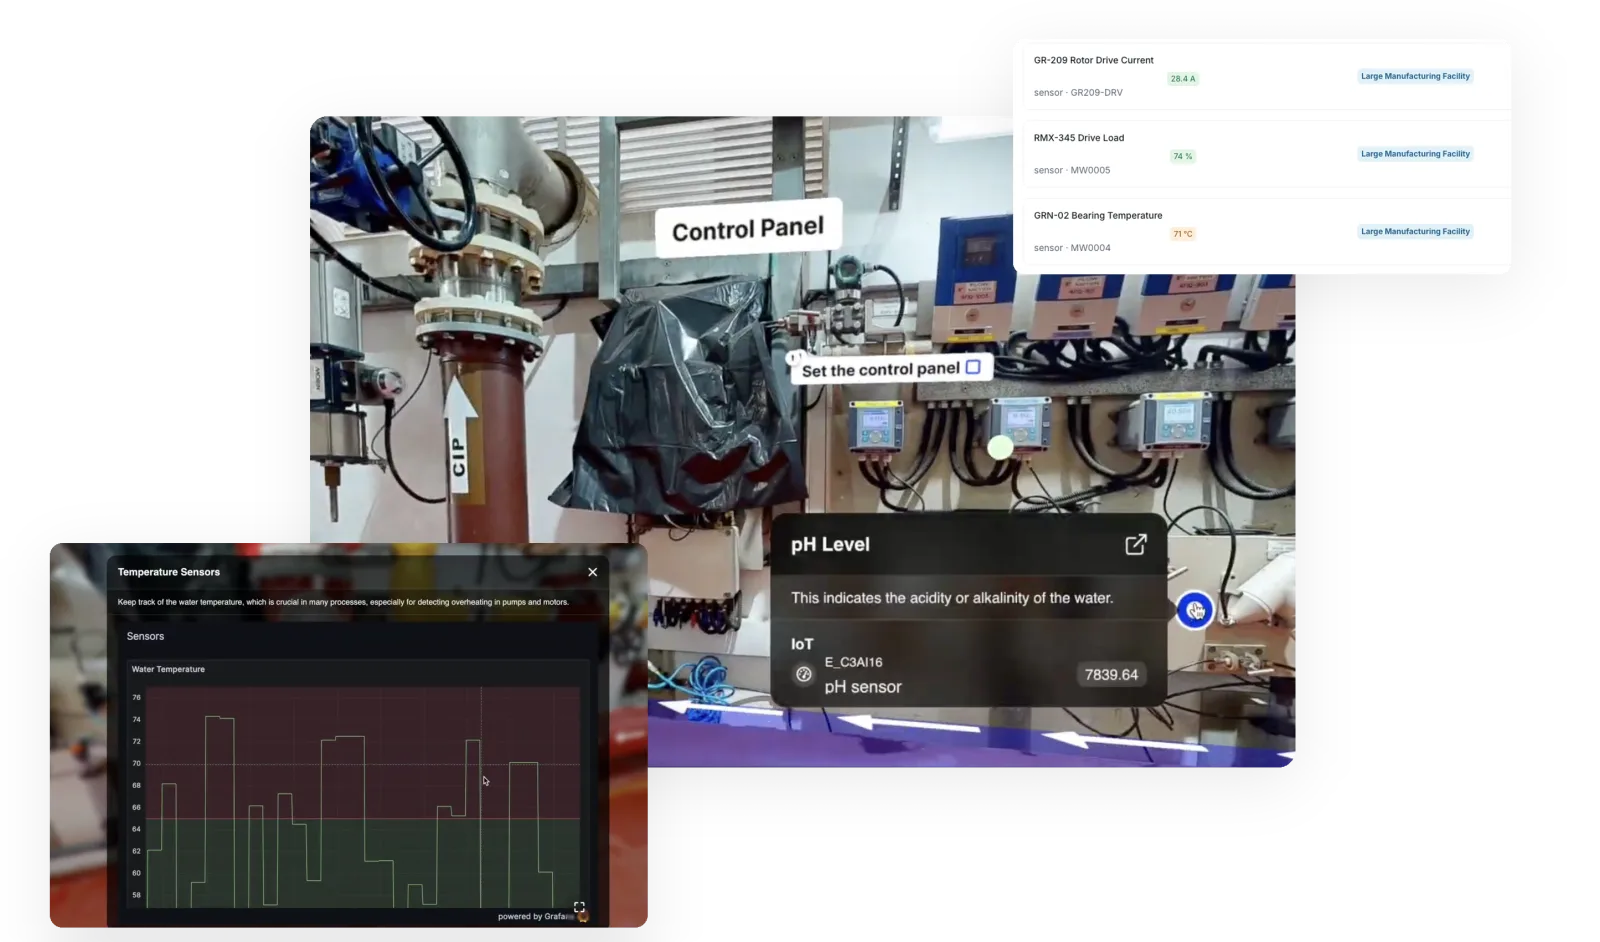Open the pH Level external link icon
Screen dimensions: 1600x942
1136,544
